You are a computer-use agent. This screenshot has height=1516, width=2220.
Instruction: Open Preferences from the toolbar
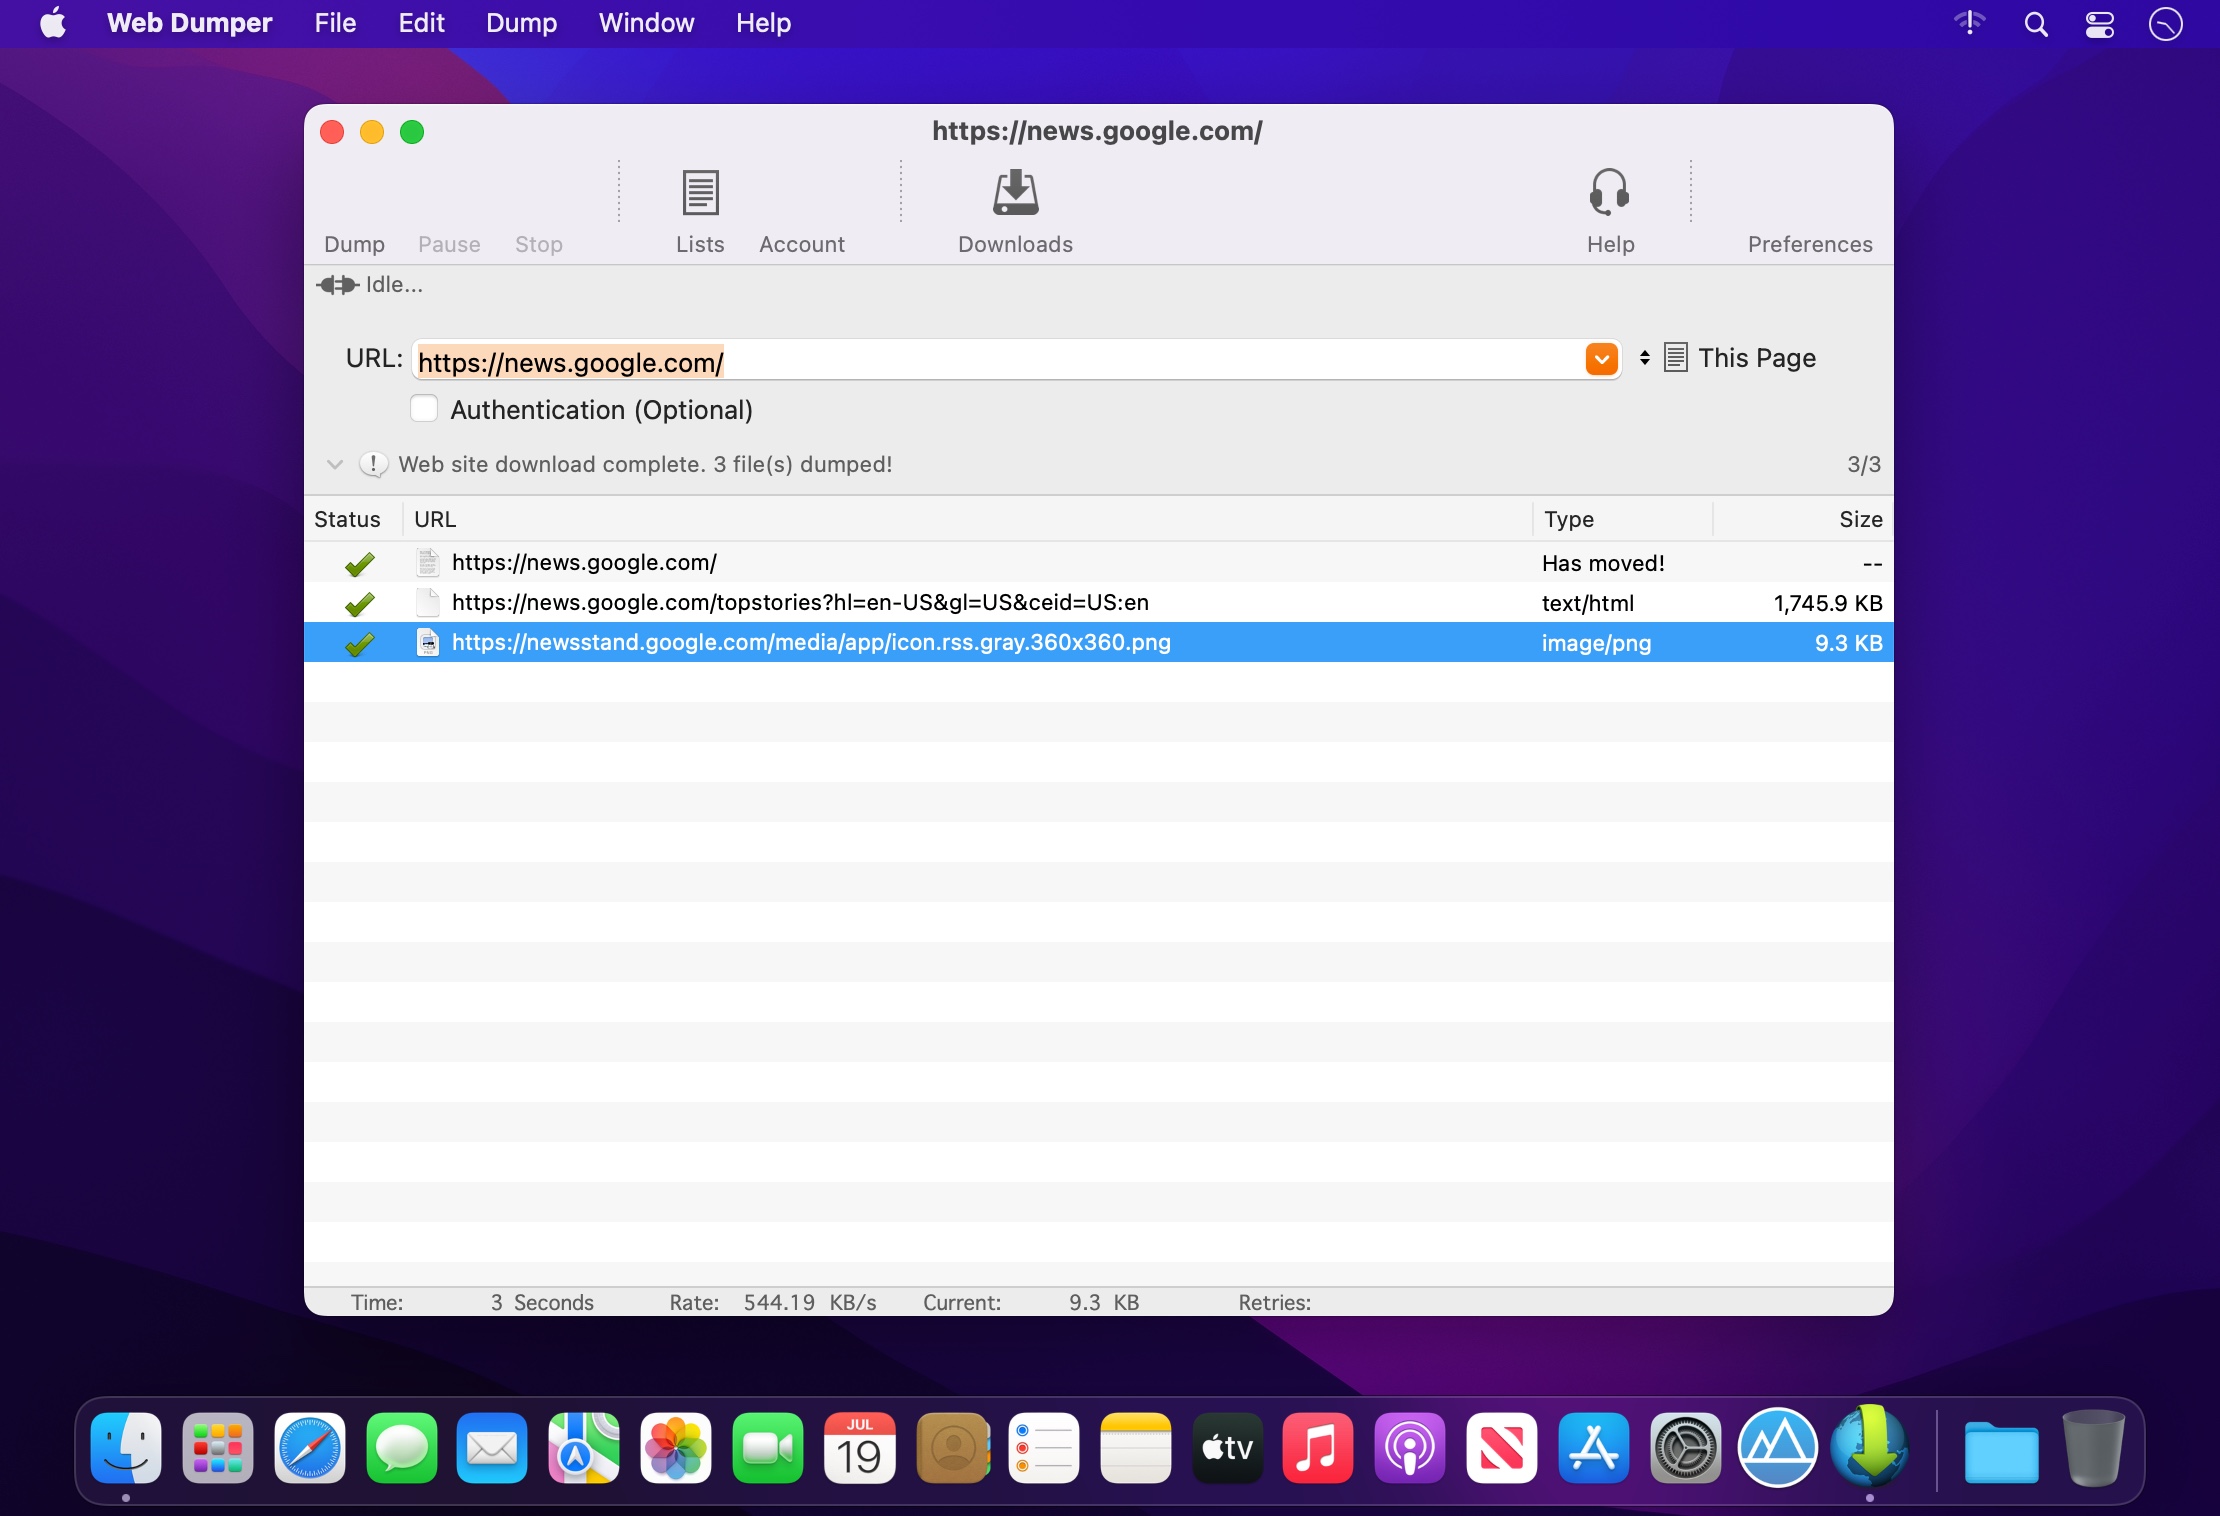click(1809, 244)
